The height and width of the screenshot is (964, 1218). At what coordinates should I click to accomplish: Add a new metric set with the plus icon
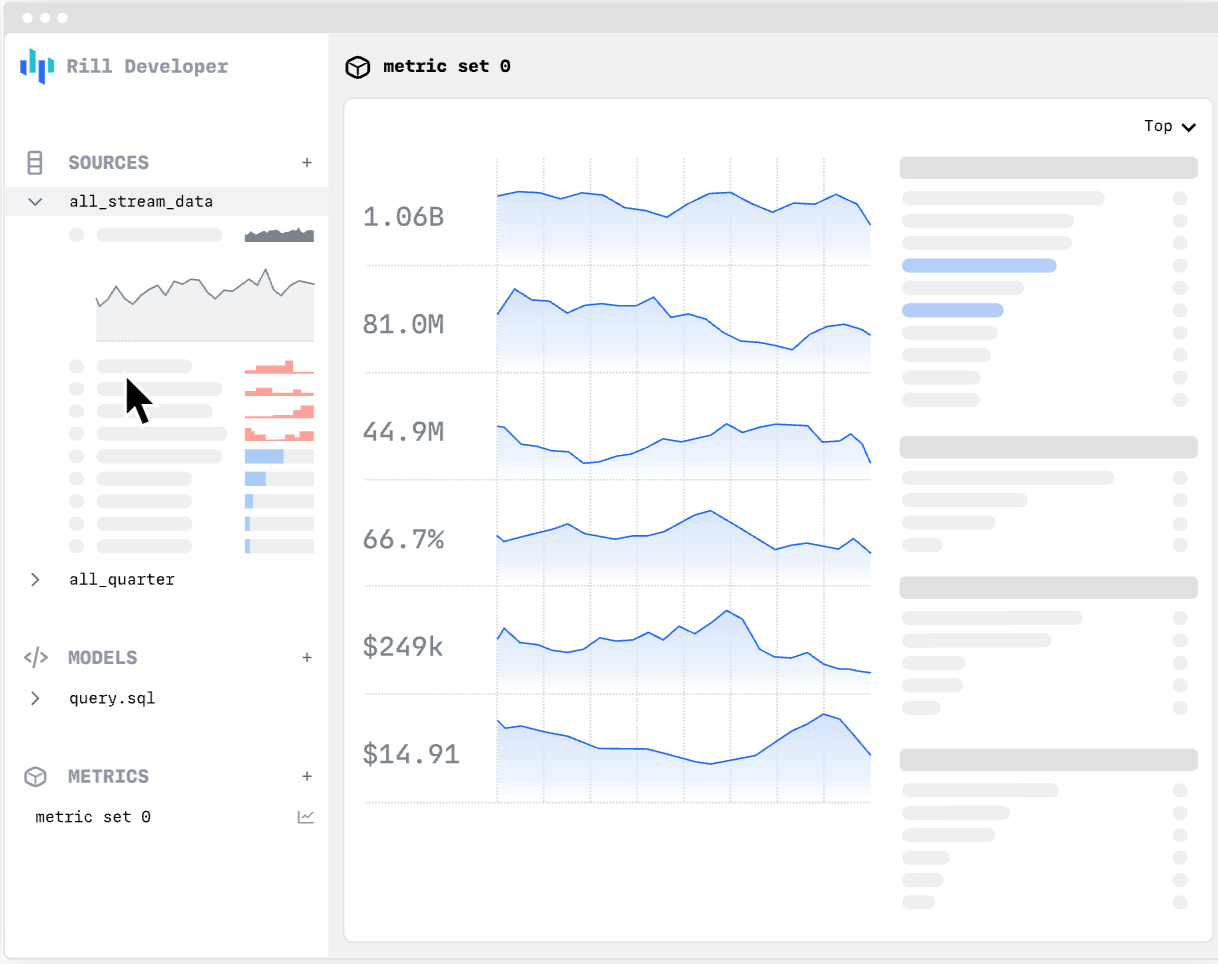[307, 776]
